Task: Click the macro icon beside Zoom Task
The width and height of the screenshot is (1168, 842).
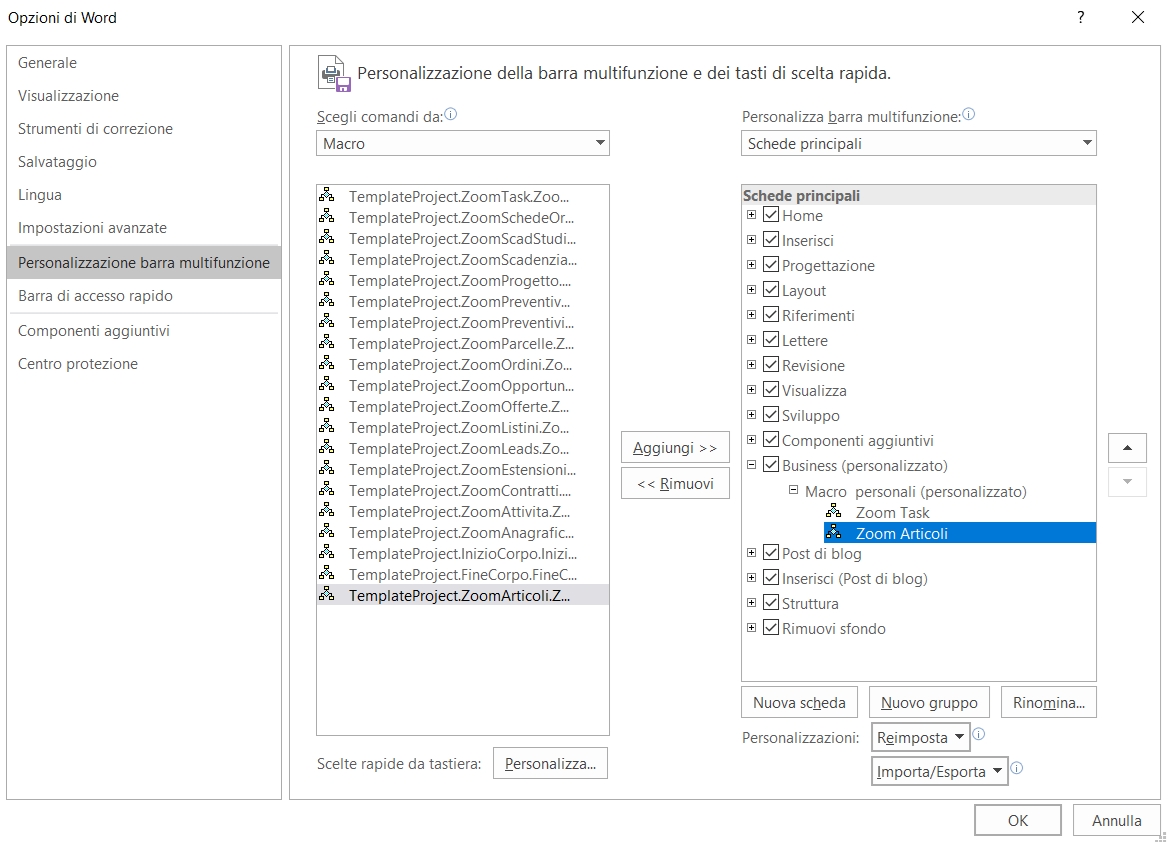Action: coord(834,512)
